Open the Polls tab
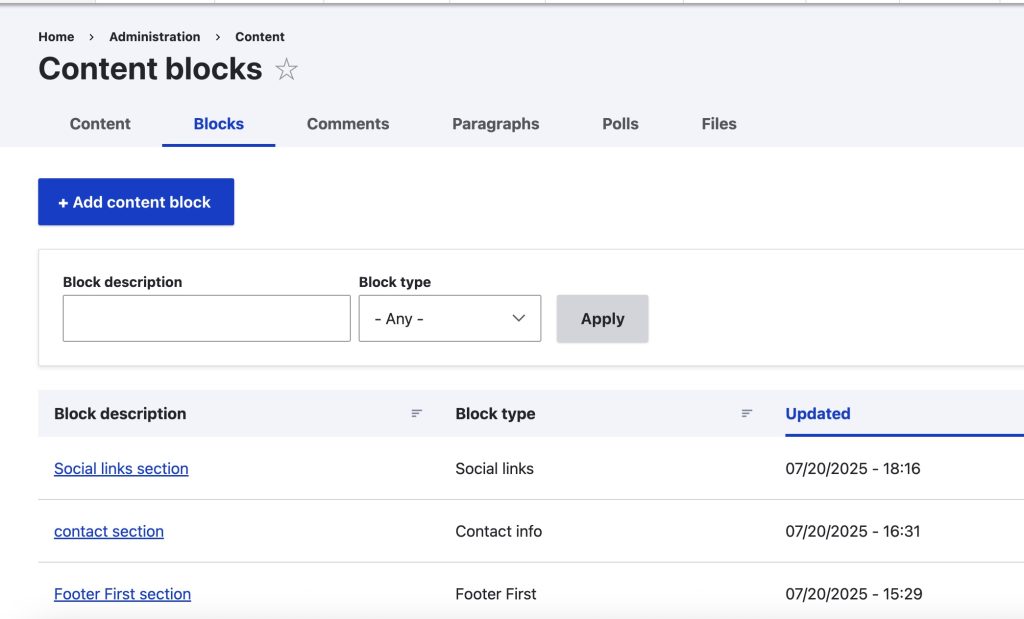The height and width of the screenshot is (619, 1024). 620,124
